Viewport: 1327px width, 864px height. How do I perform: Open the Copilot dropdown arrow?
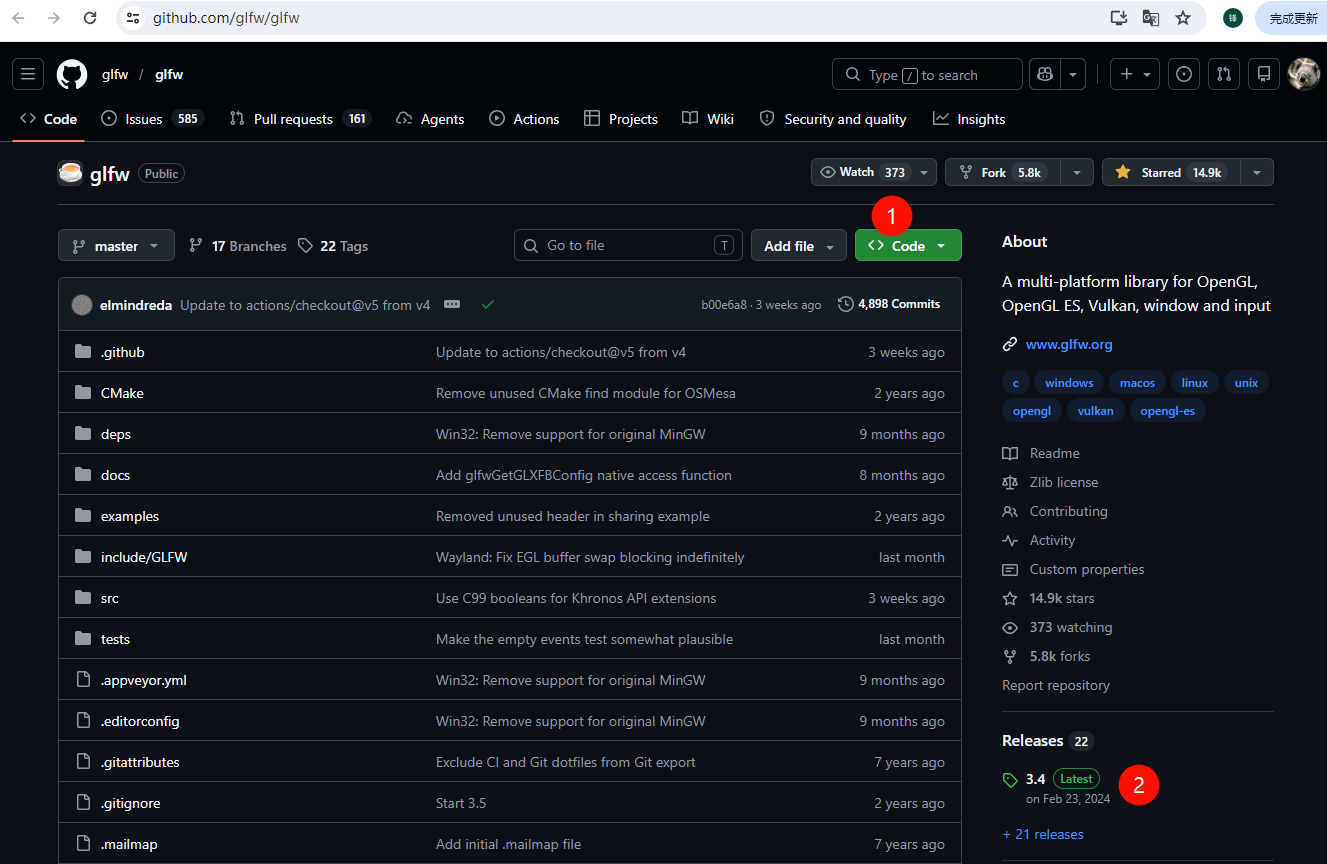1073,74
